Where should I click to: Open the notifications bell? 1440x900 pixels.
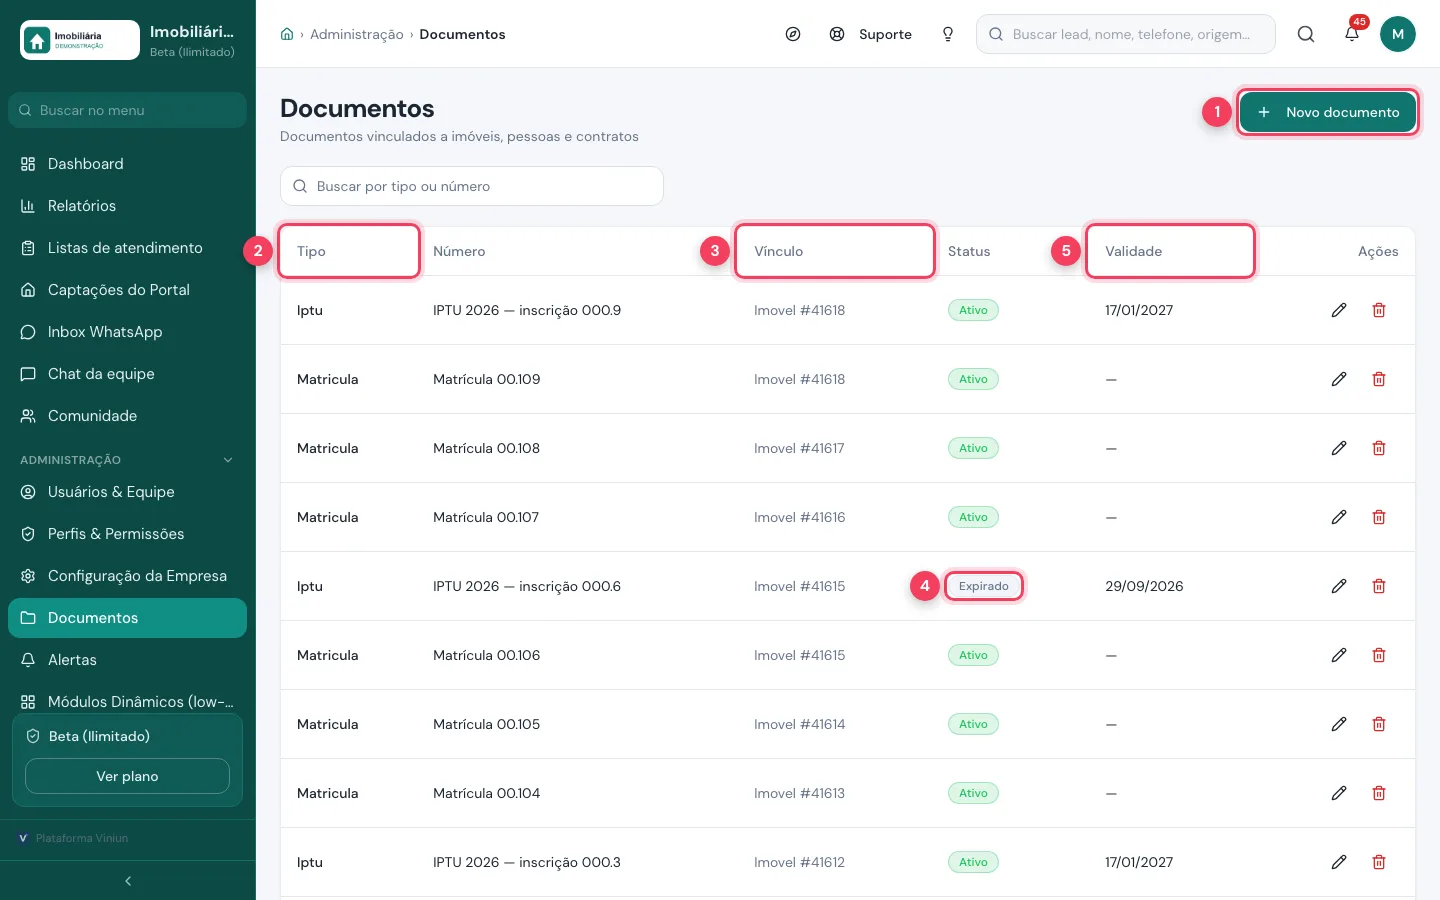pyautogui.click(x=1352, y=34)
